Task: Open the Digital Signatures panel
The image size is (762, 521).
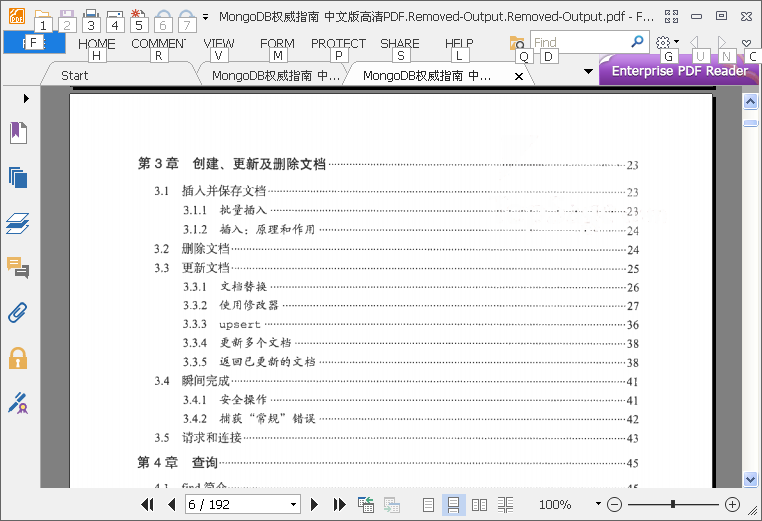Action: click(x=18, y=403)
